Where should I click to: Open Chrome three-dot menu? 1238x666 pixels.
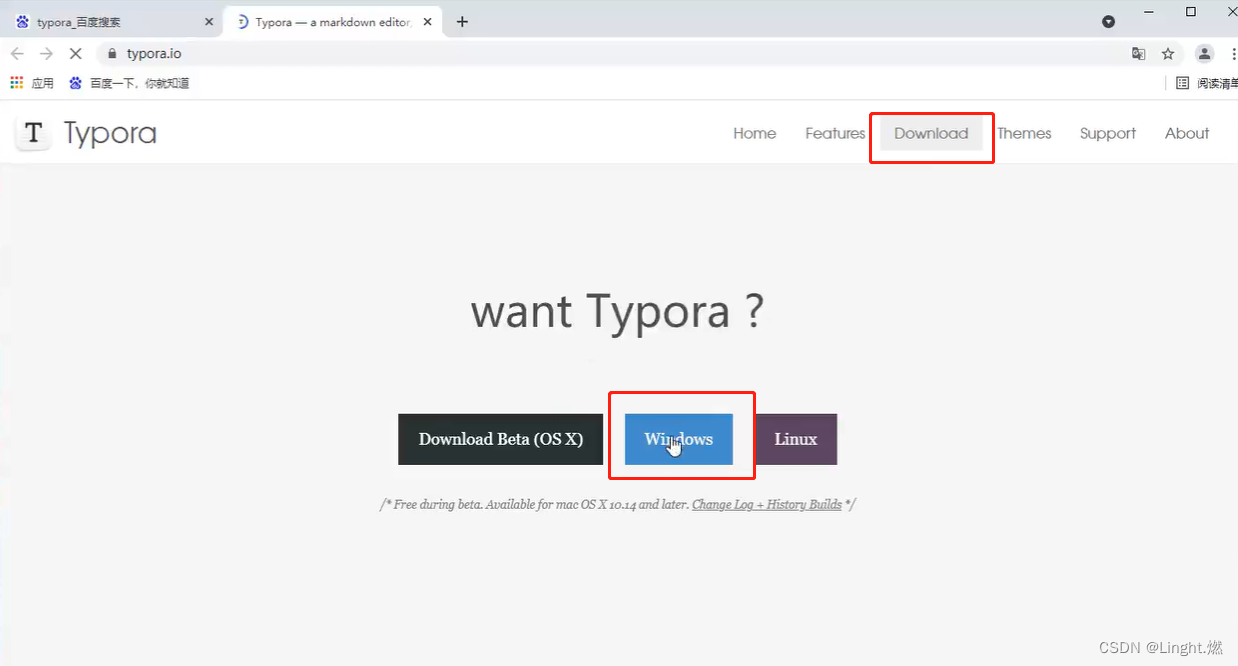(1234, 54)
